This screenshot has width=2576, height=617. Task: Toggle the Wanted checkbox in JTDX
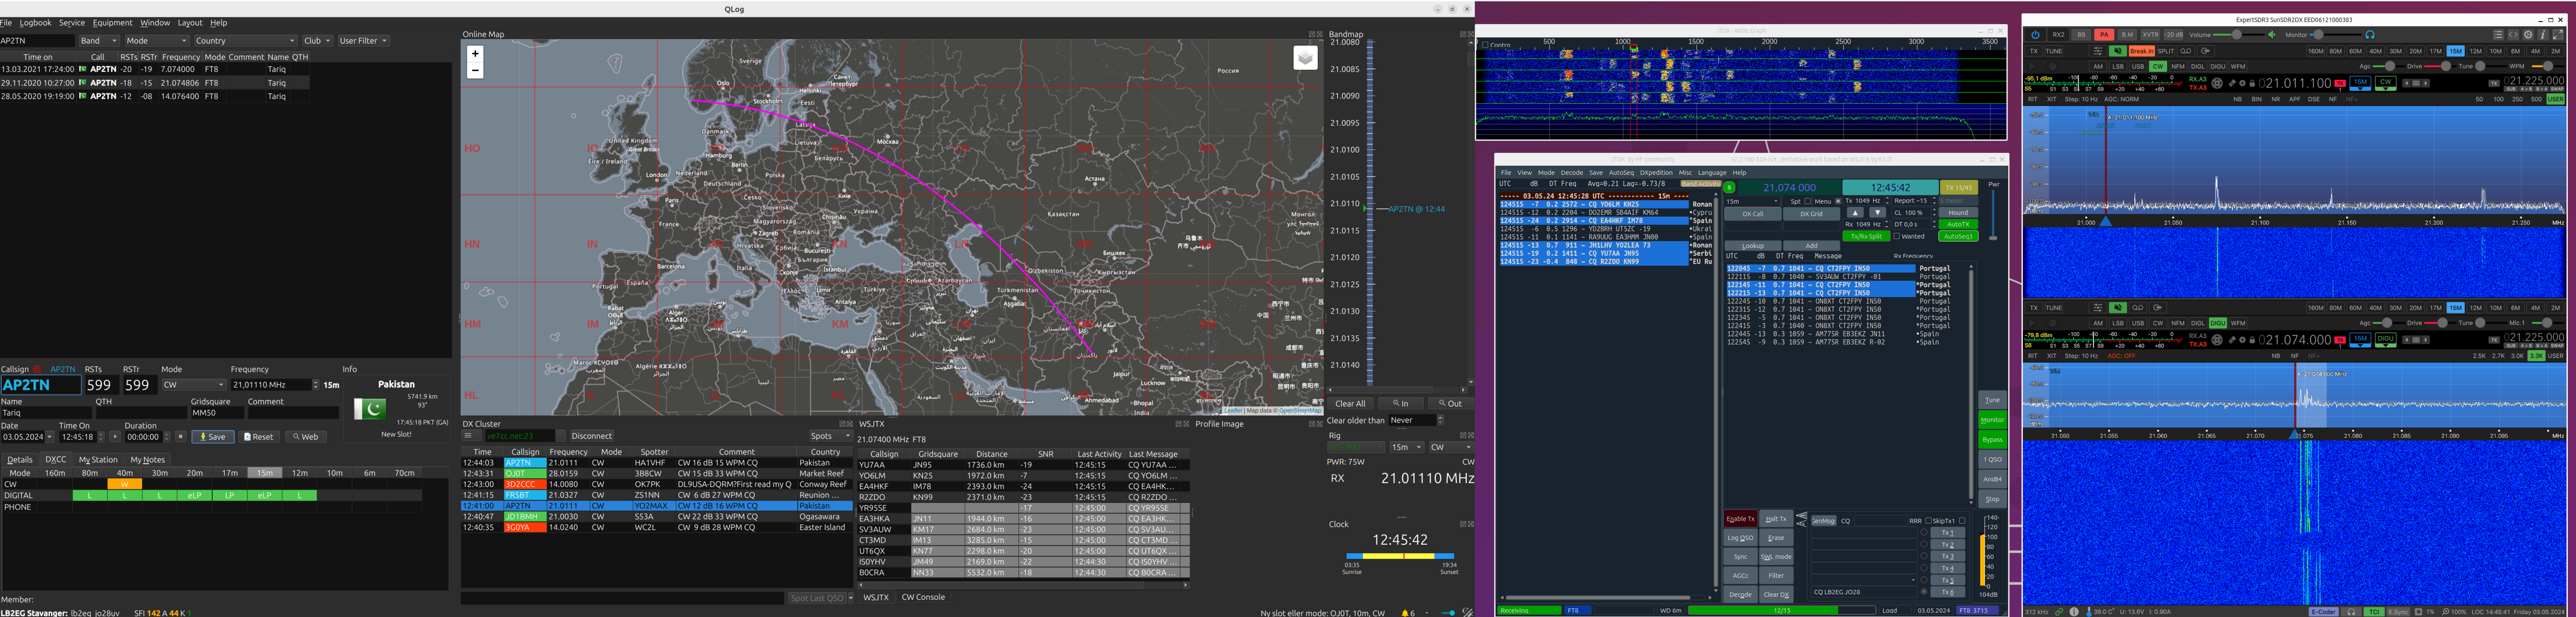pyautogui.click(x=1897, y=236)
